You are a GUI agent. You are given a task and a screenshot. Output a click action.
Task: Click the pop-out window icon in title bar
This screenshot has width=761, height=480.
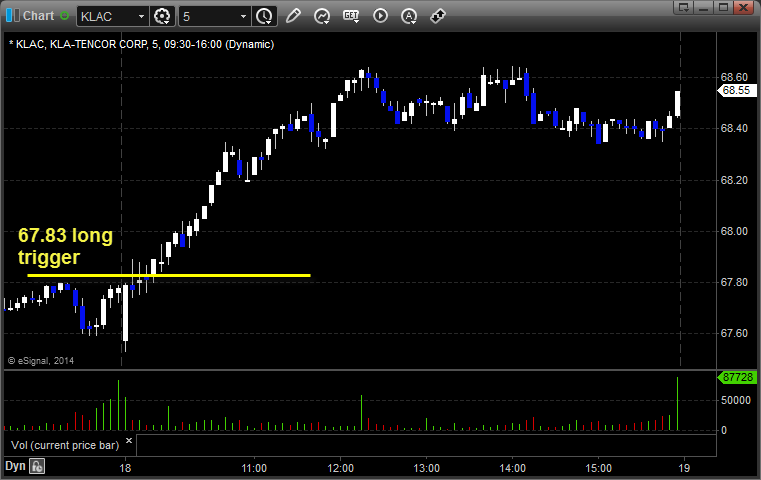(683, 7)
